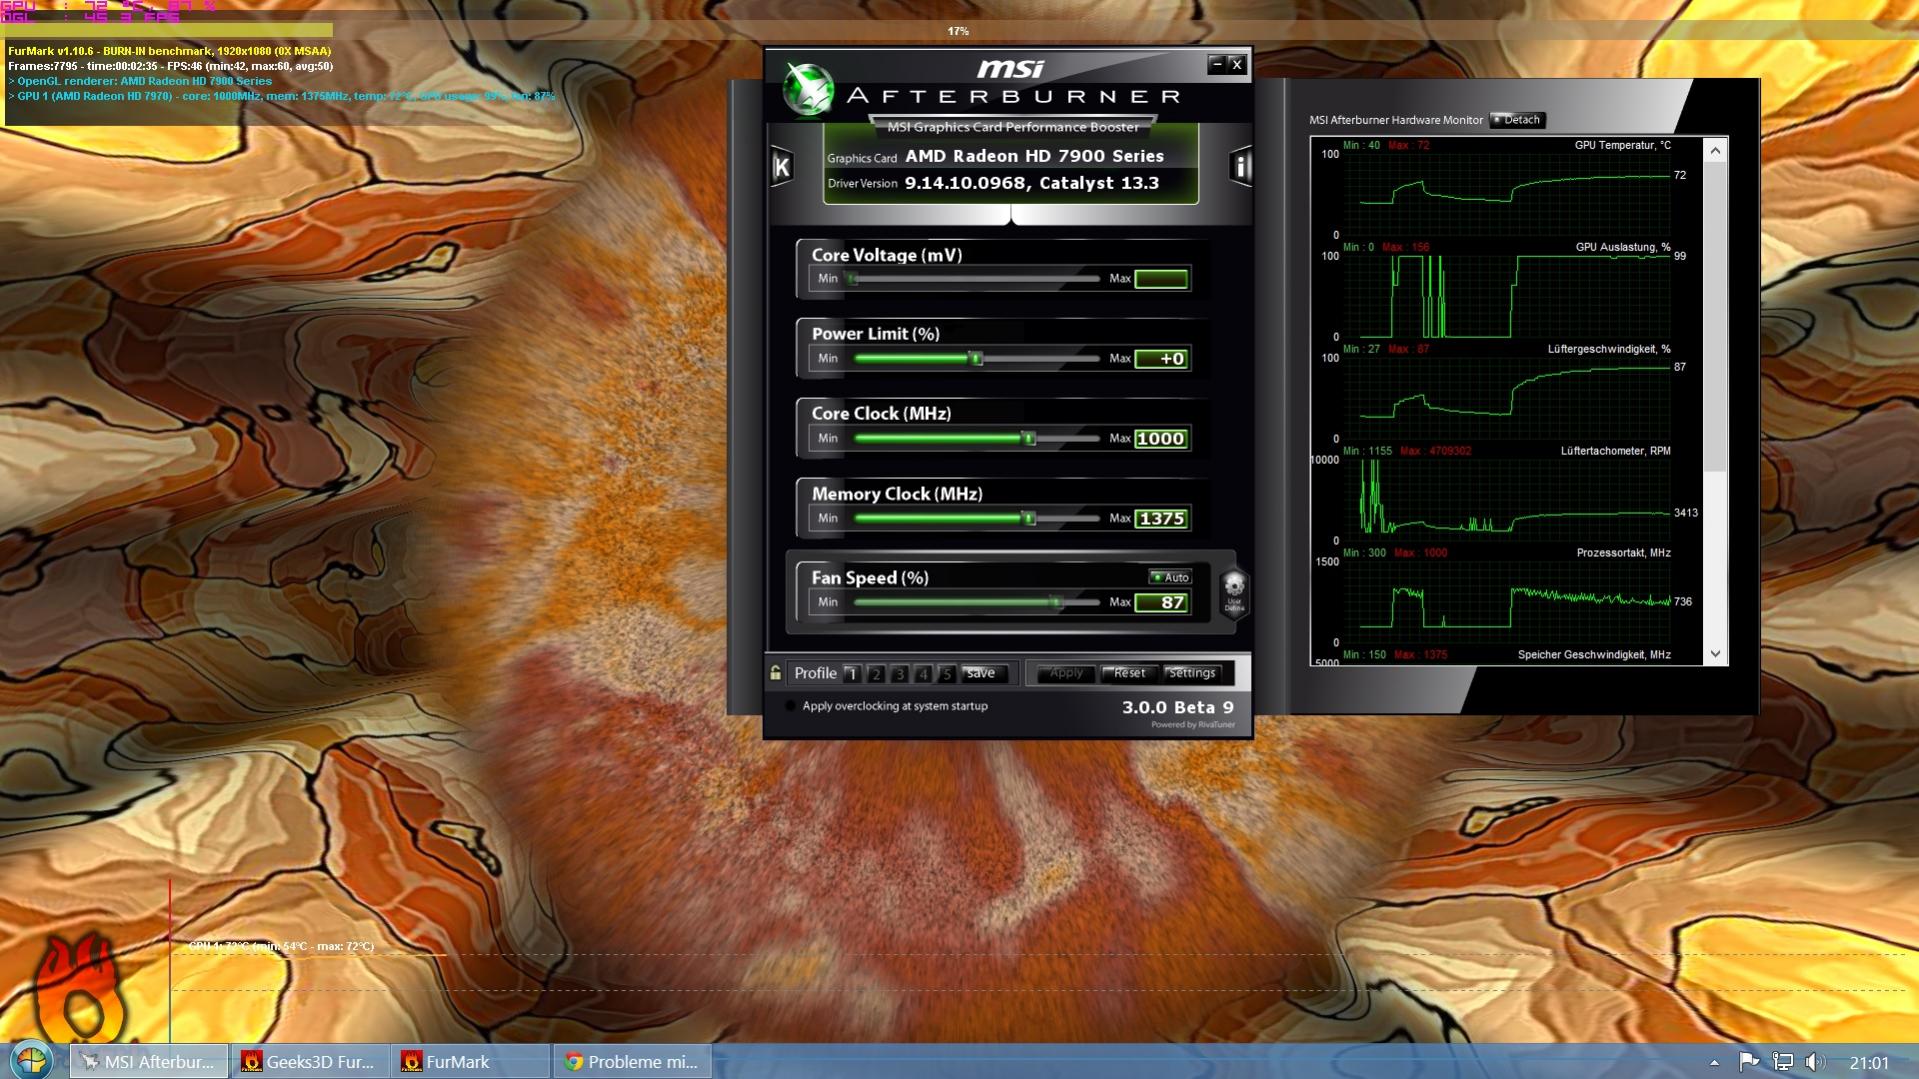Click the hardware monitor scroll-down arrow
Screen dimensions: 1919x1079
point(1716,654)
